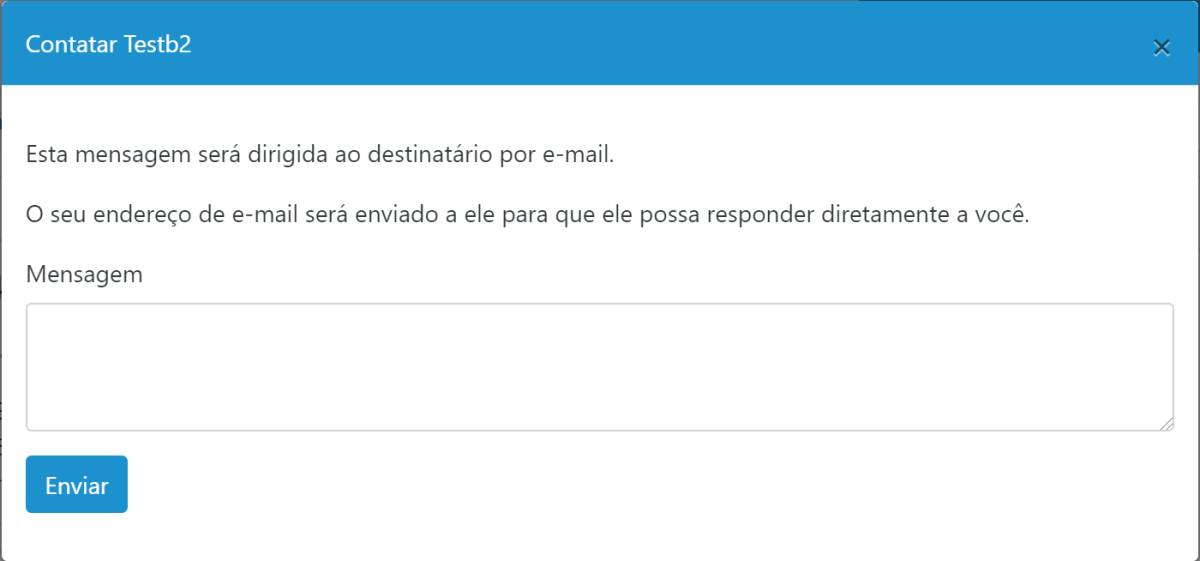1200x561 pixels.
Task: Click the message box resize grip
Action: point(1166,423)
